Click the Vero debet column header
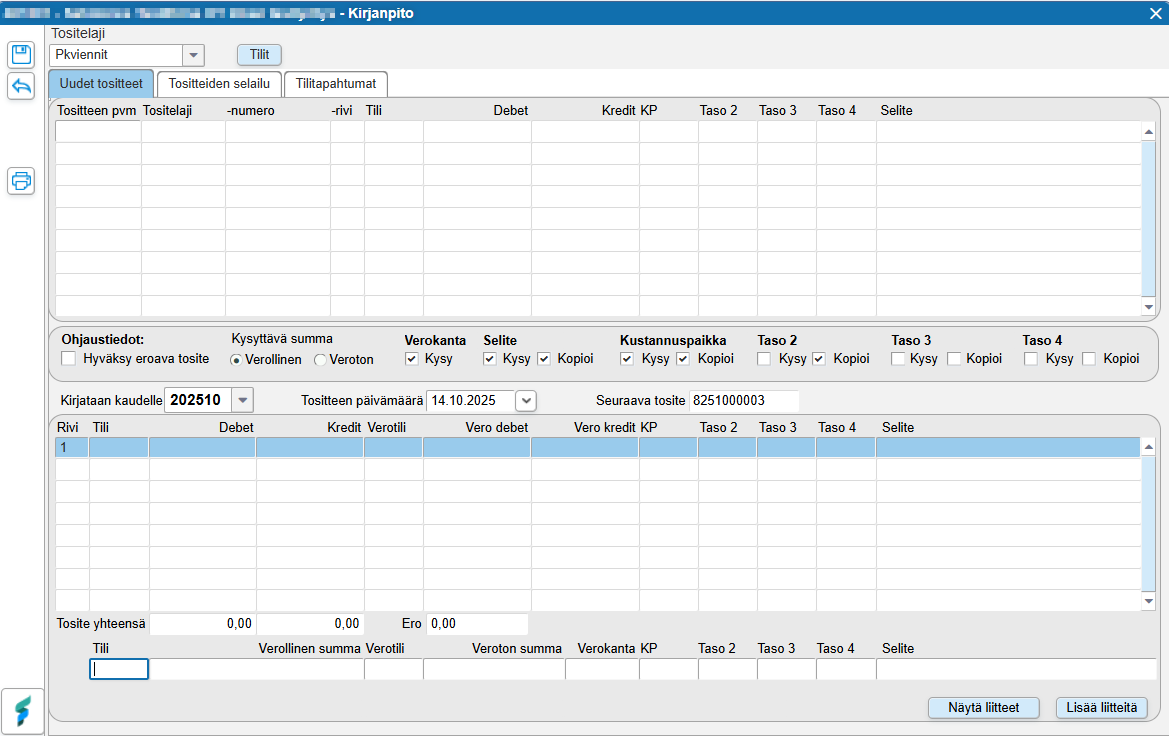This screenshot has height=736, width=1169. [x=497, y=427]
